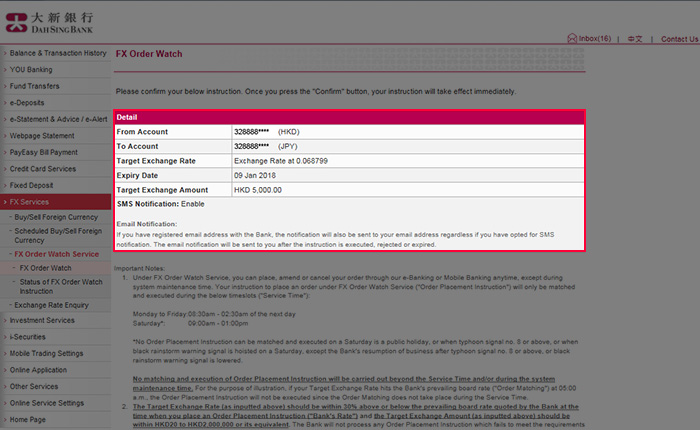Open Other Services menu item
The image size is (700, 430).
(34, 386)
